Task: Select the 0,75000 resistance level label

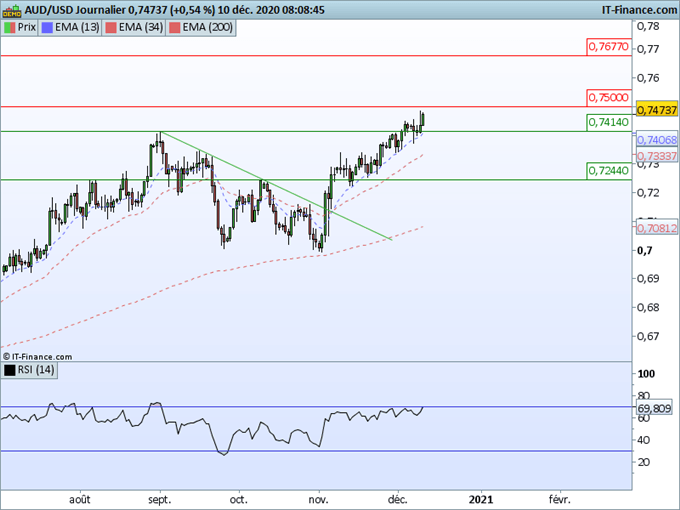Action: 609,97
